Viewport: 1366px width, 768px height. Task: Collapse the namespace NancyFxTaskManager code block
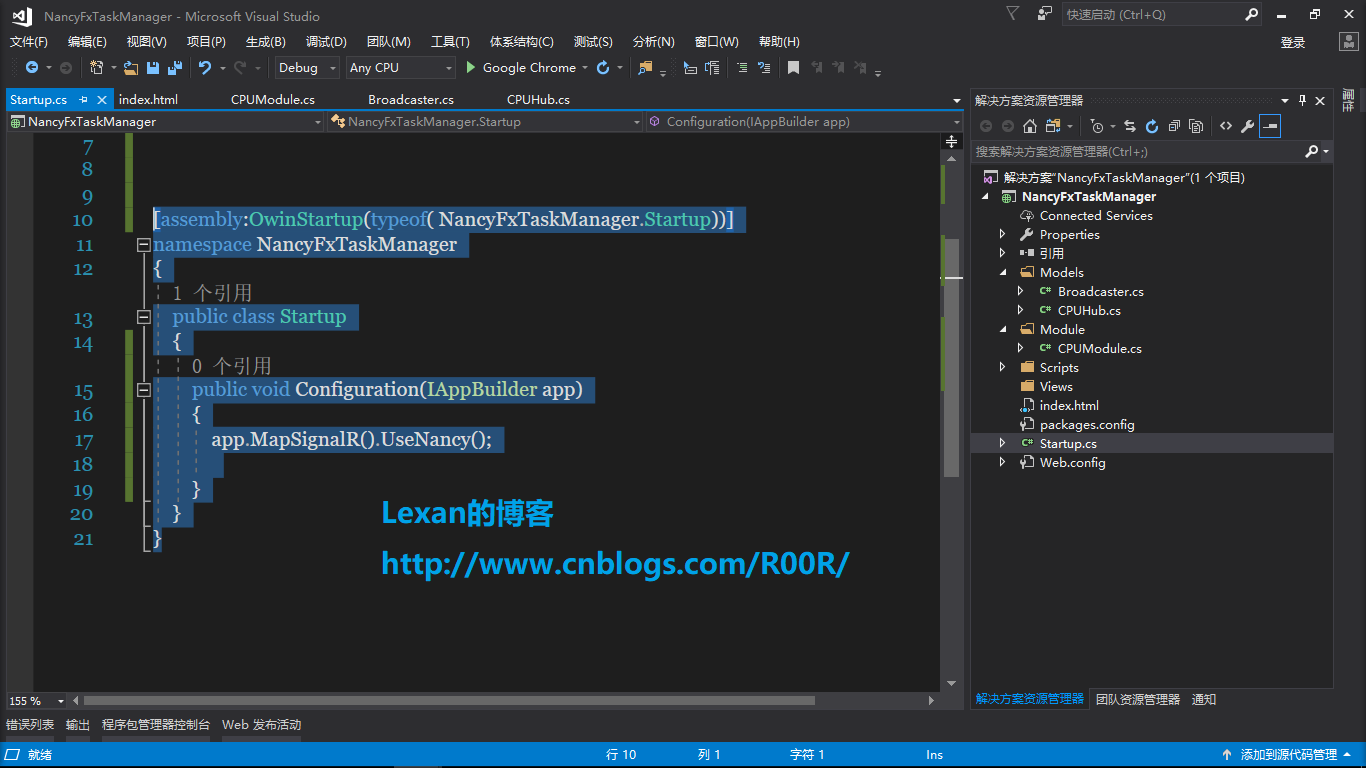pos(143,245)
